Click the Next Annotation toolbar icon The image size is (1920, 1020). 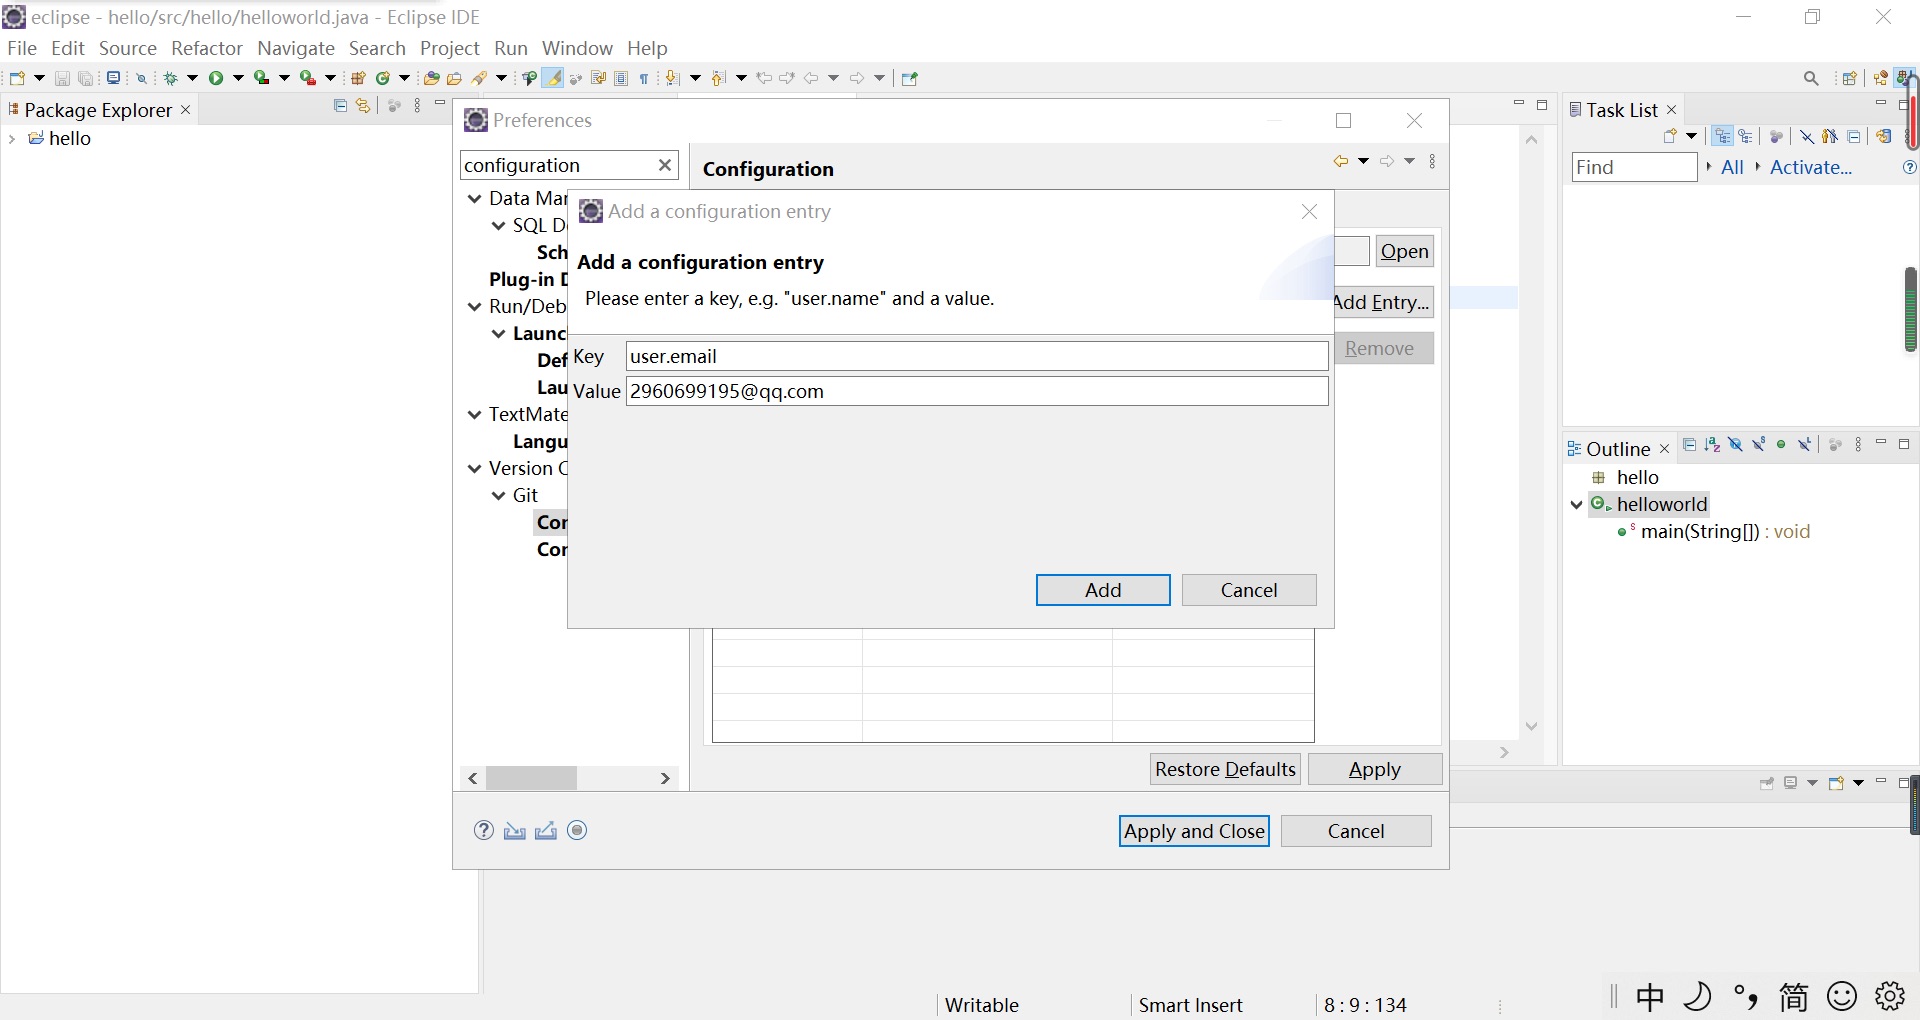point(673,78)
